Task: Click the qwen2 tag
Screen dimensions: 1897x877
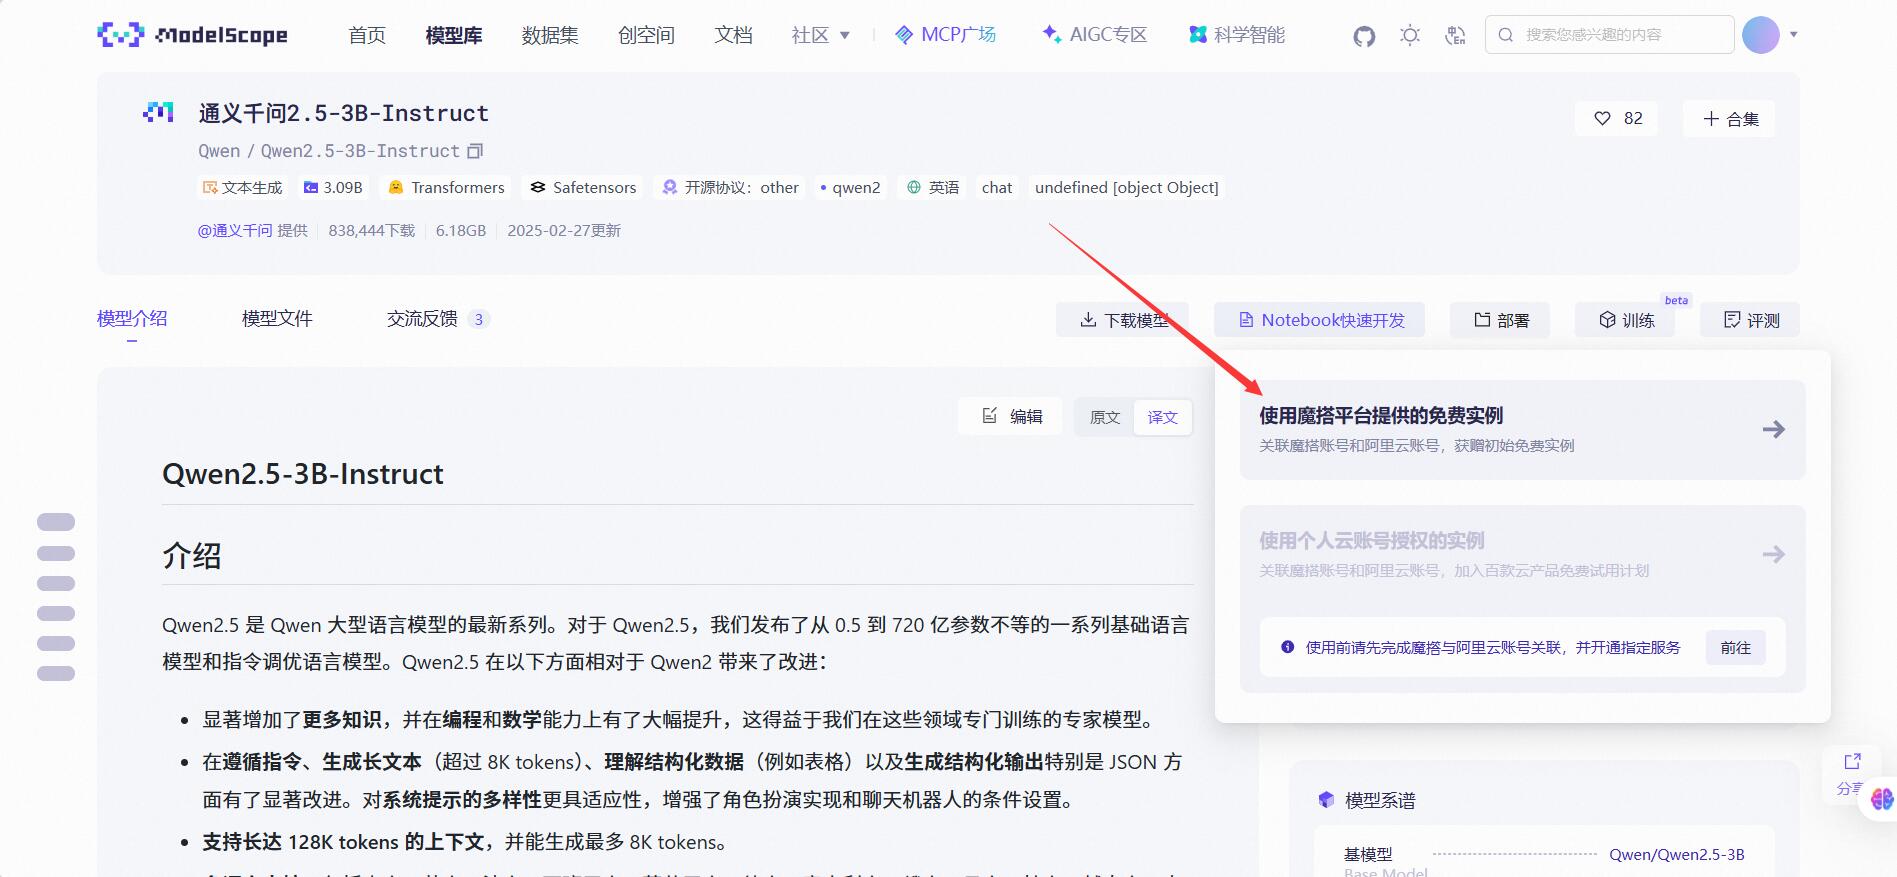Action: point(850,187)
